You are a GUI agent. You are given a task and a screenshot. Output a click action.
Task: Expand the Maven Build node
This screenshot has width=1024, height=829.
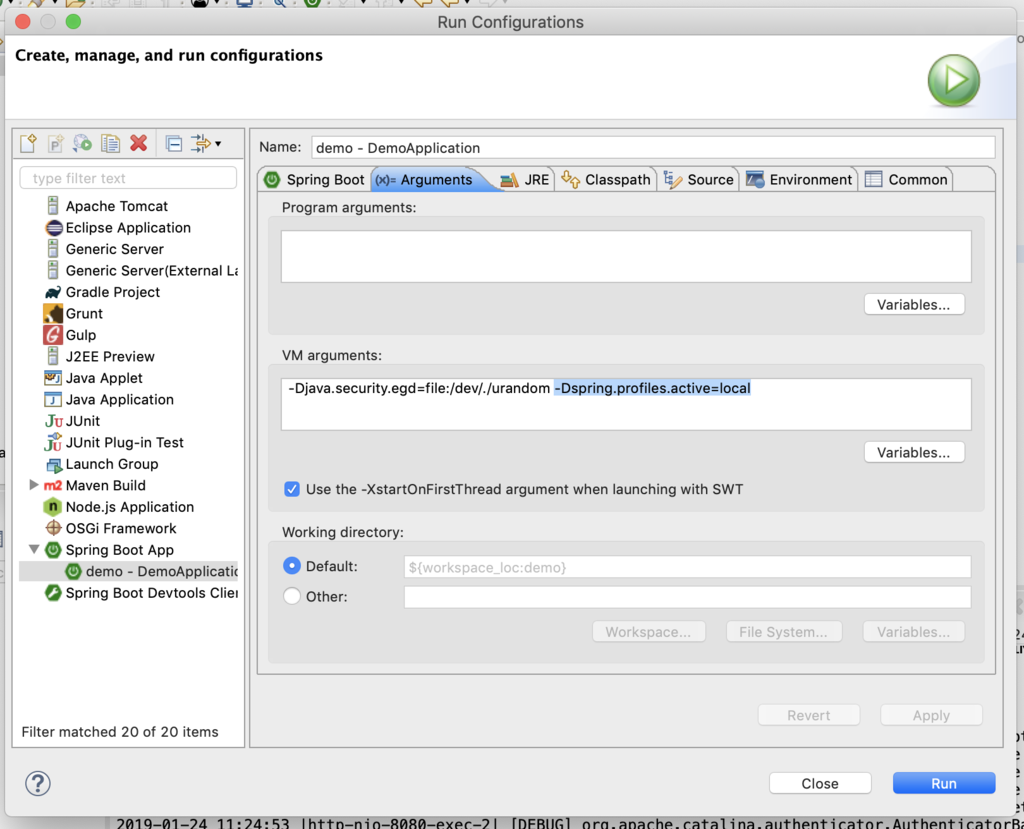coord(33,485)
